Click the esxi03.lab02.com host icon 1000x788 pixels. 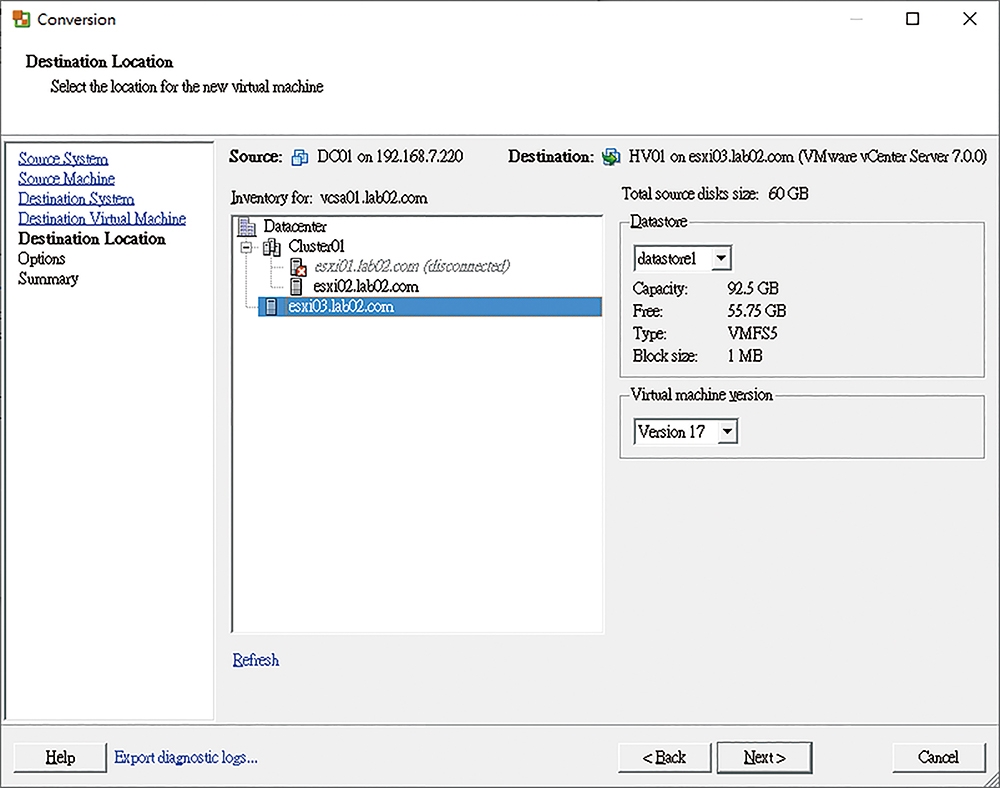point(271,307)
